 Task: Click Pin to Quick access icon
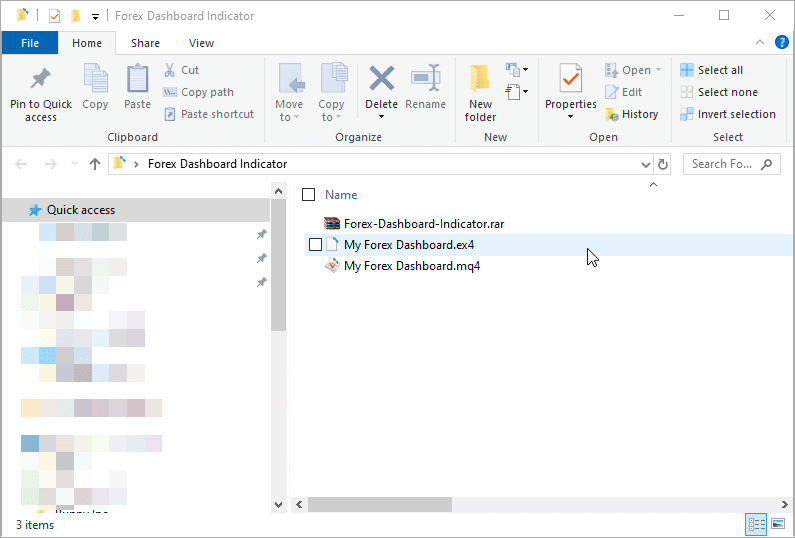pos(41,79)
